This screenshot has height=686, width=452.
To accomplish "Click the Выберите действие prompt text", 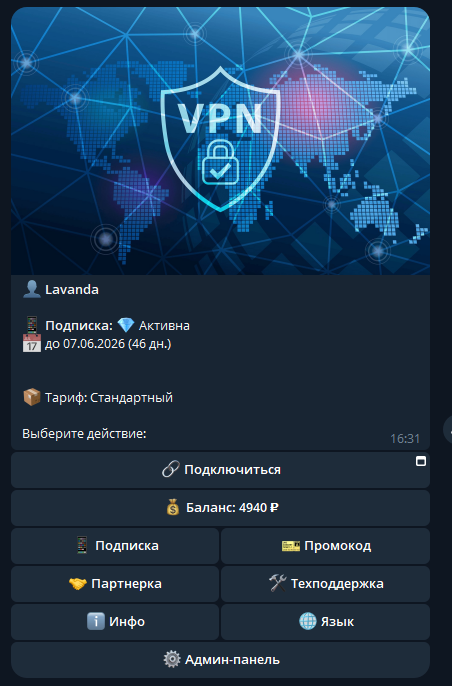I will pyautogui.click(x=84, y=434).
